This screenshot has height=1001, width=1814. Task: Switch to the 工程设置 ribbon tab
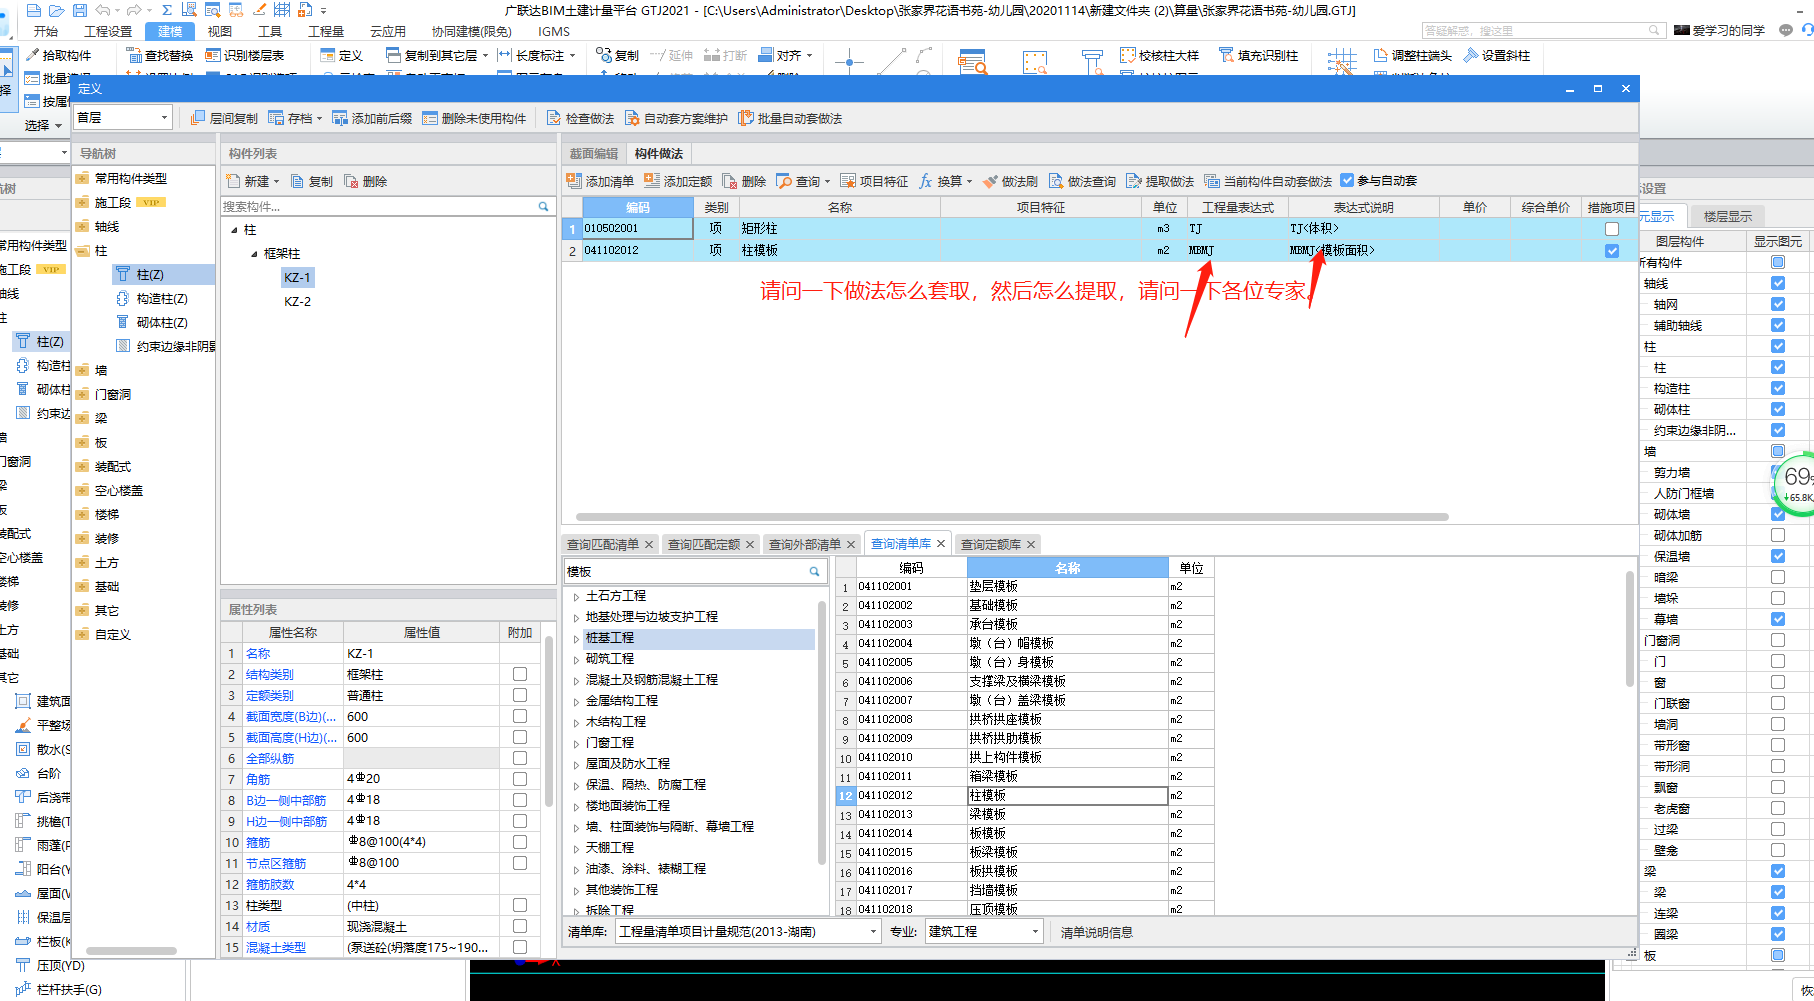tap(108, 32)
